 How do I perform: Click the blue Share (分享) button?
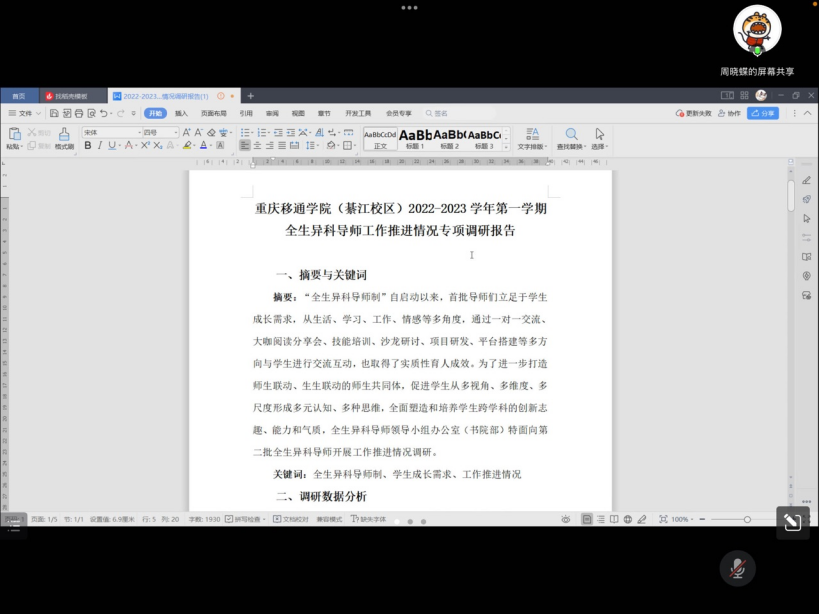coord(763,113)
